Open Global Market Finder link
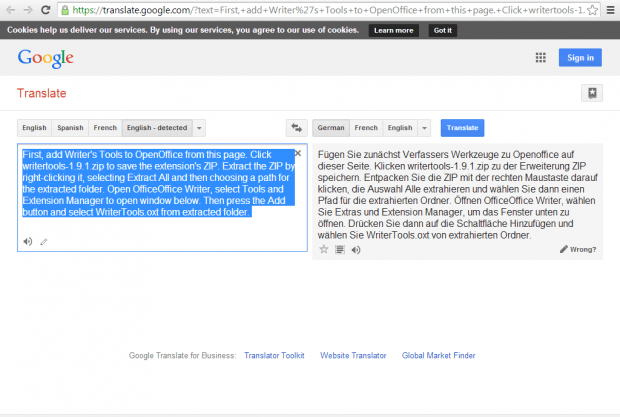This screenshot has height=417, width=620. [439, 355]
